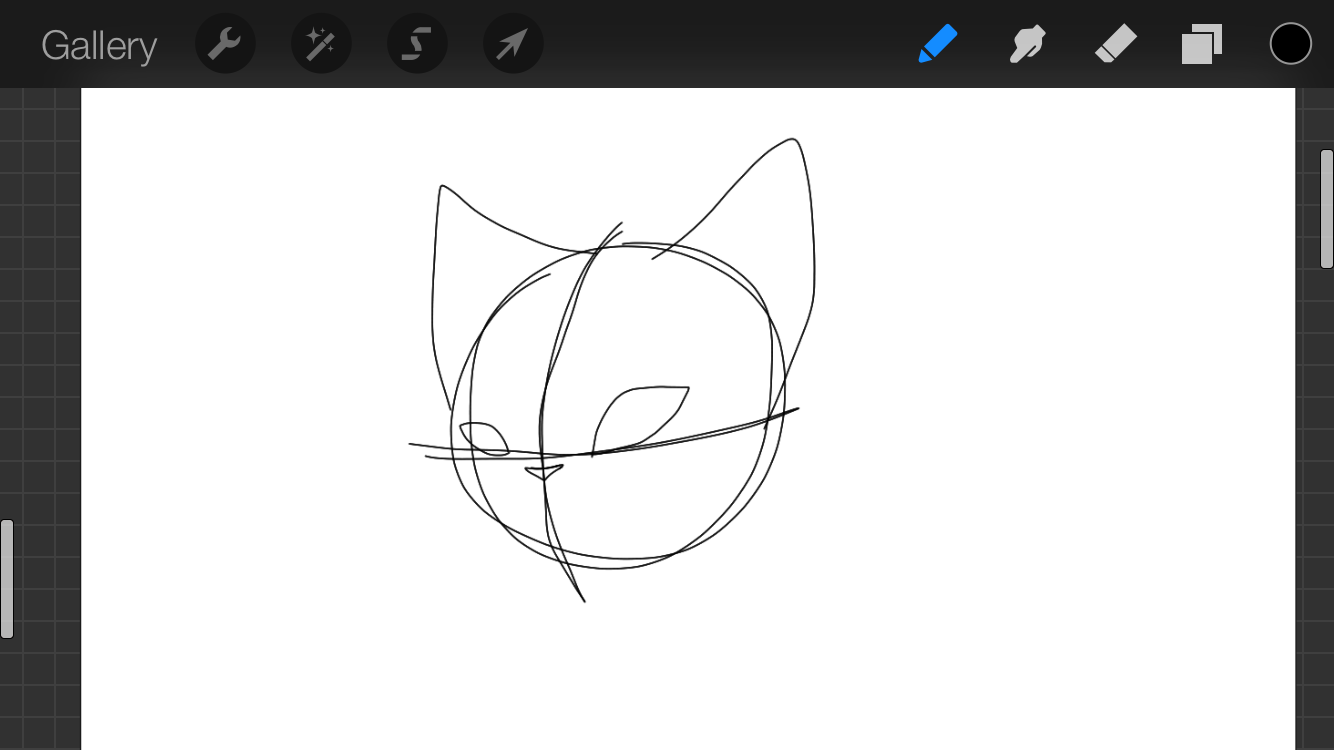The width and height of the screenshot is (1334, 750).
Task: Open the Actions wrench menu
Action: pos(225,44)
